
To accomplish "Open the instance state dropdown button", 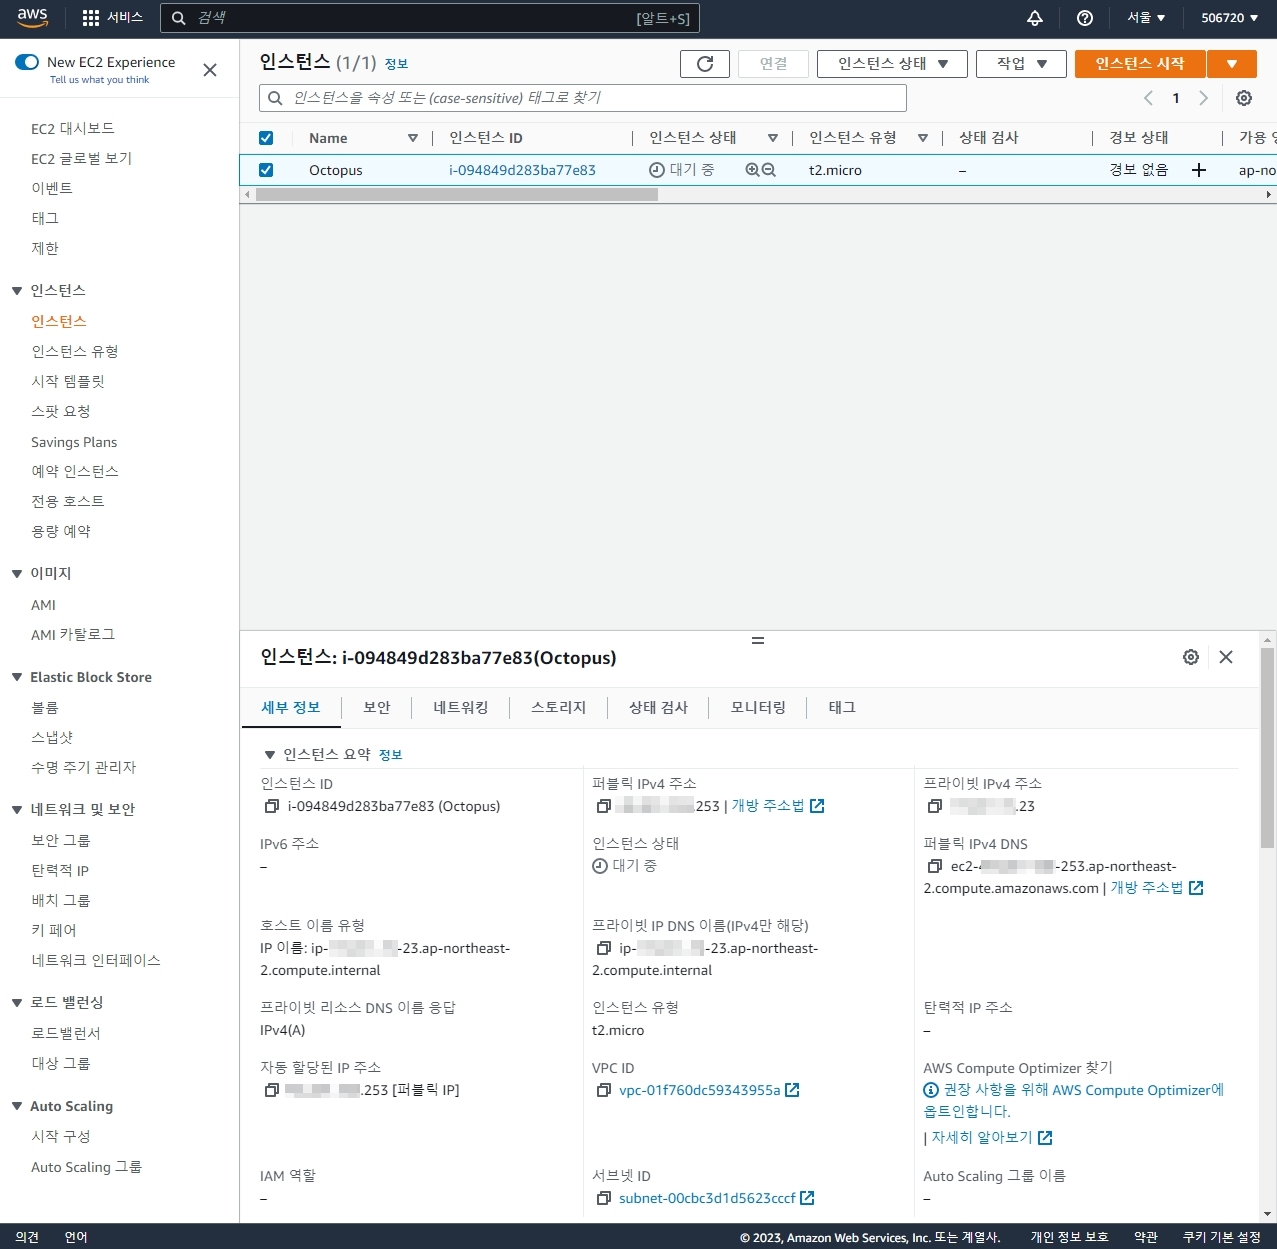I will click(892, 64).
